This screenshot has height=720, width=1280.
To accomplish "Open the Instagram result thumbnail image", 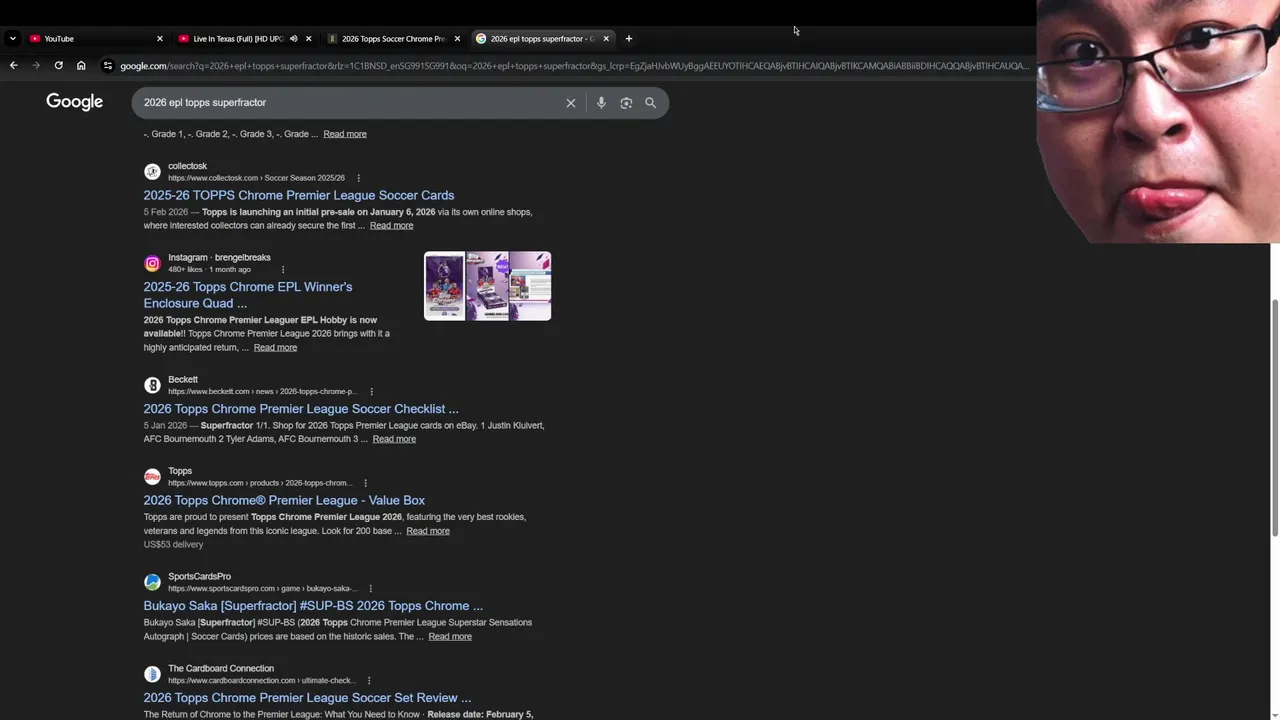I will pos(487,286).
